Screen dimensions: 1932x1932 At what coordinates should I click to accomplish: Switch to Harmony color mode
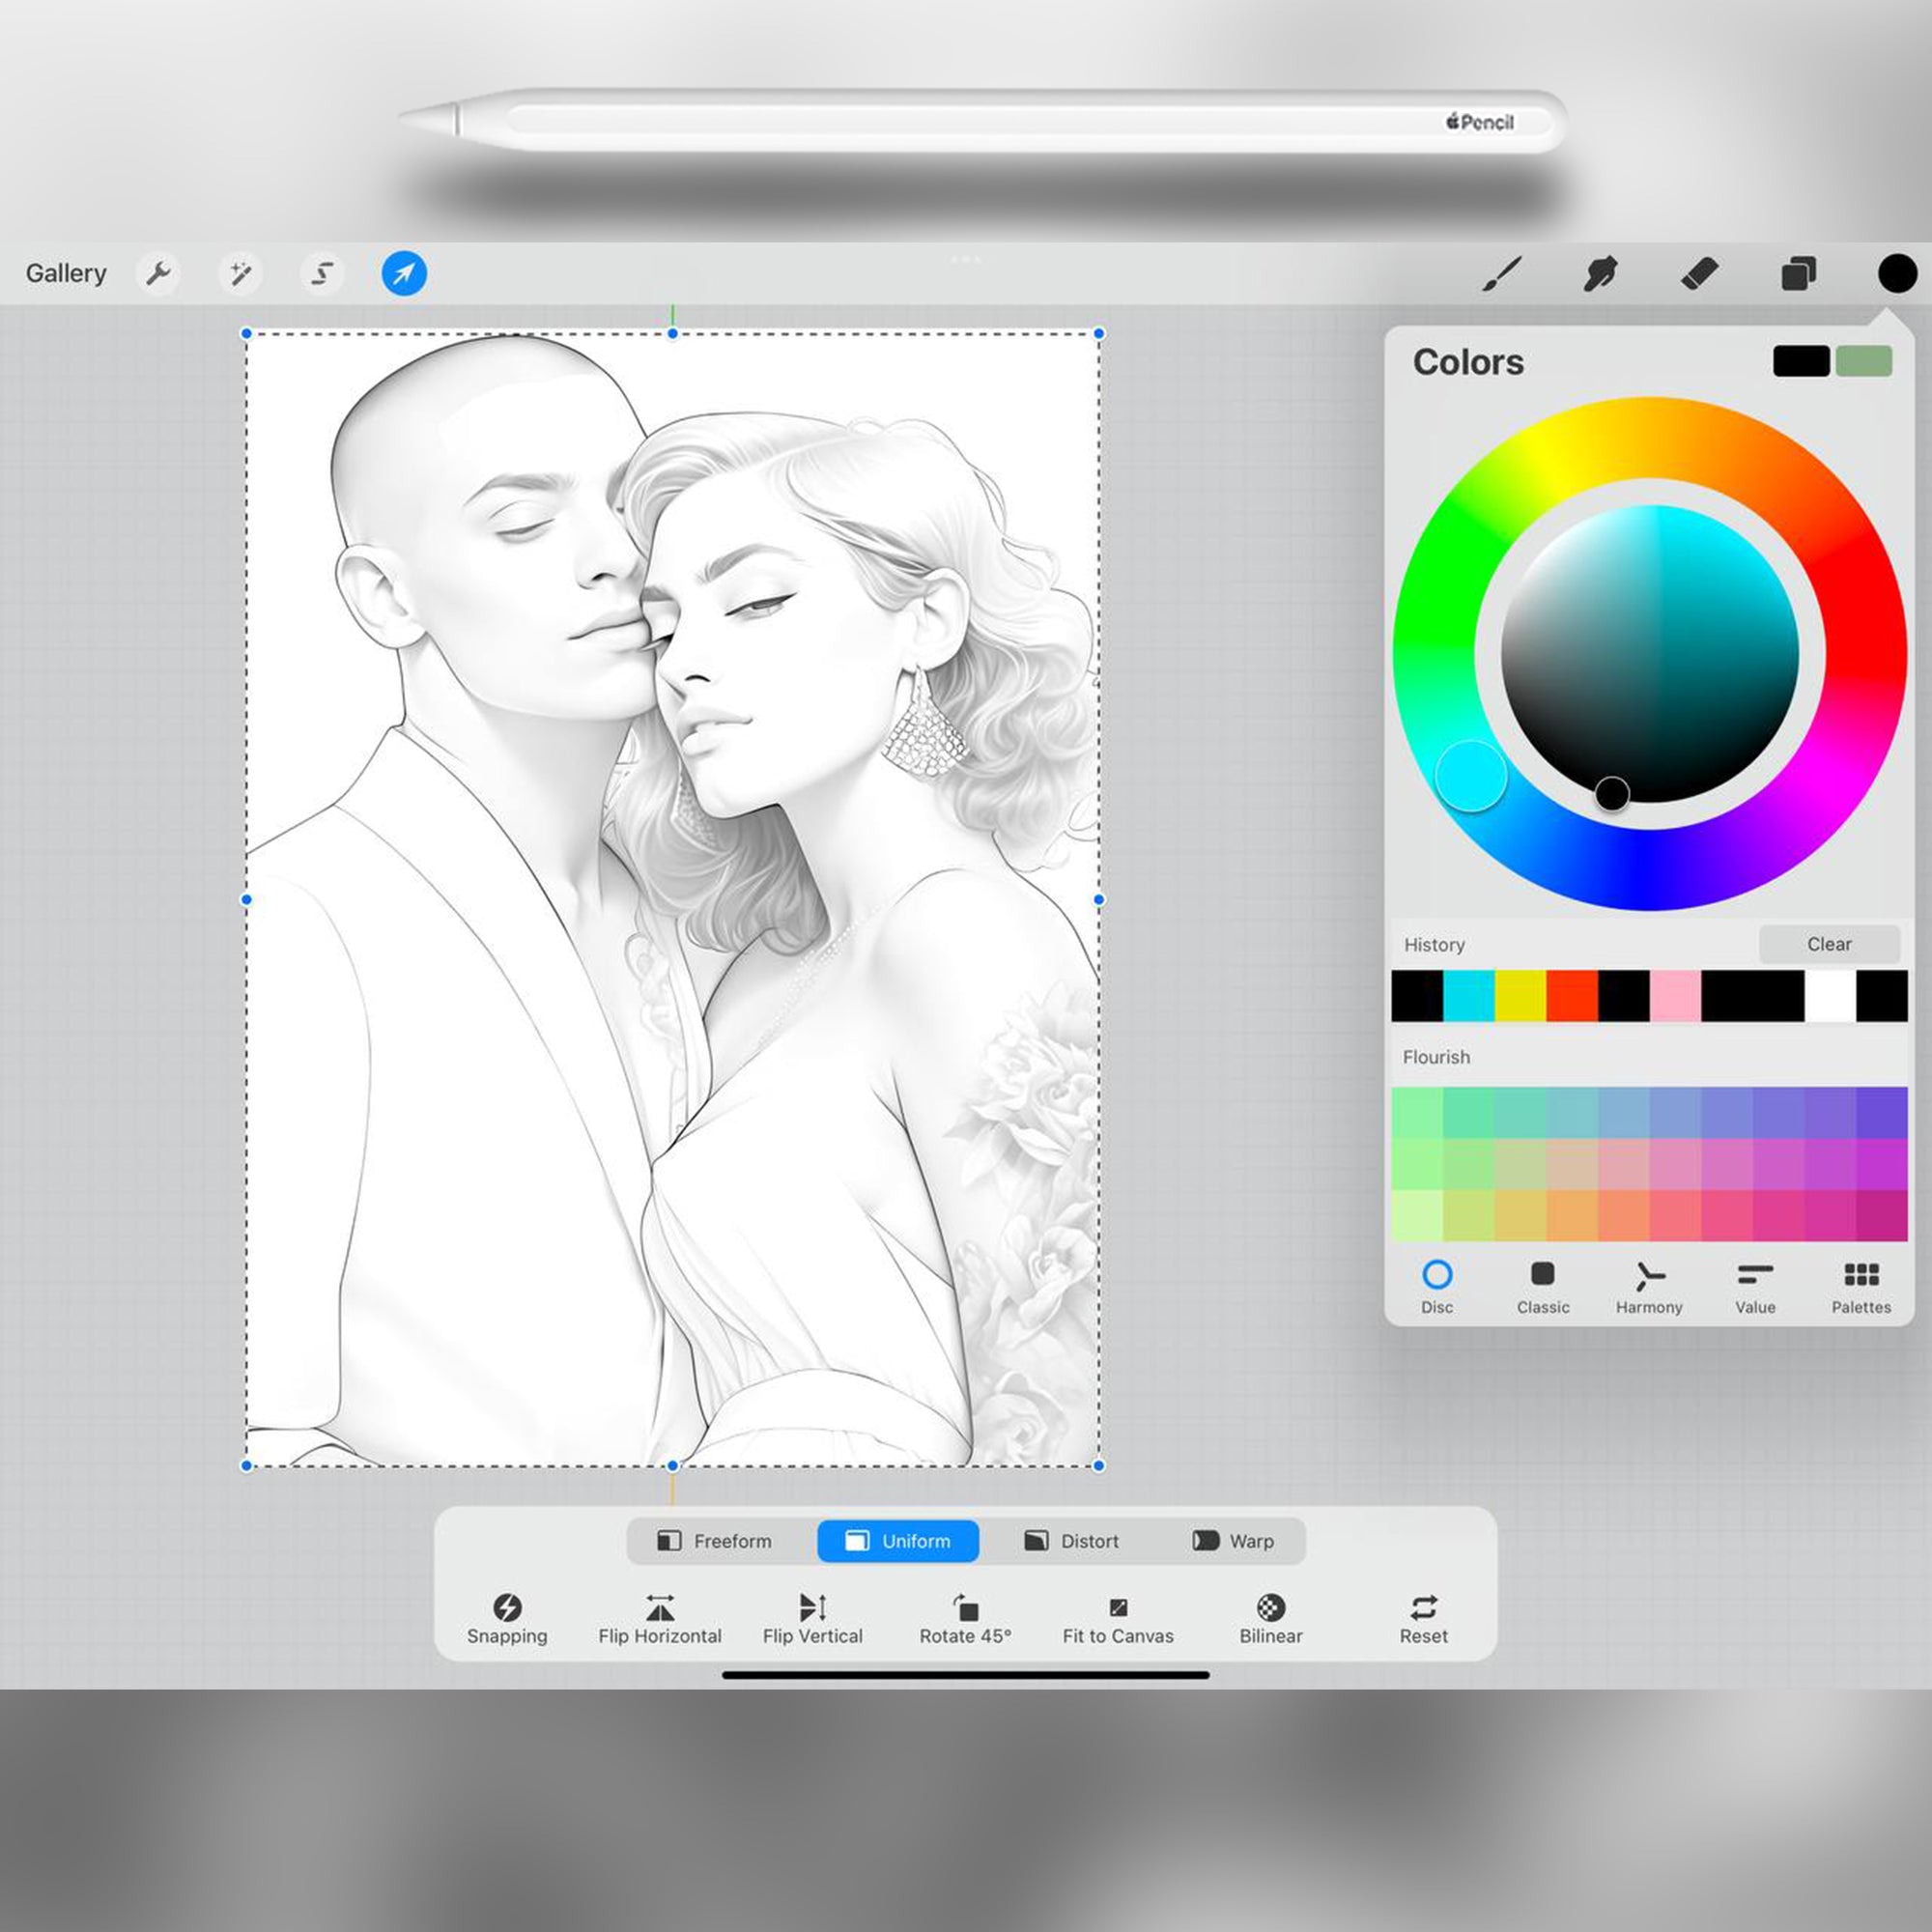pos(1649,1285)
